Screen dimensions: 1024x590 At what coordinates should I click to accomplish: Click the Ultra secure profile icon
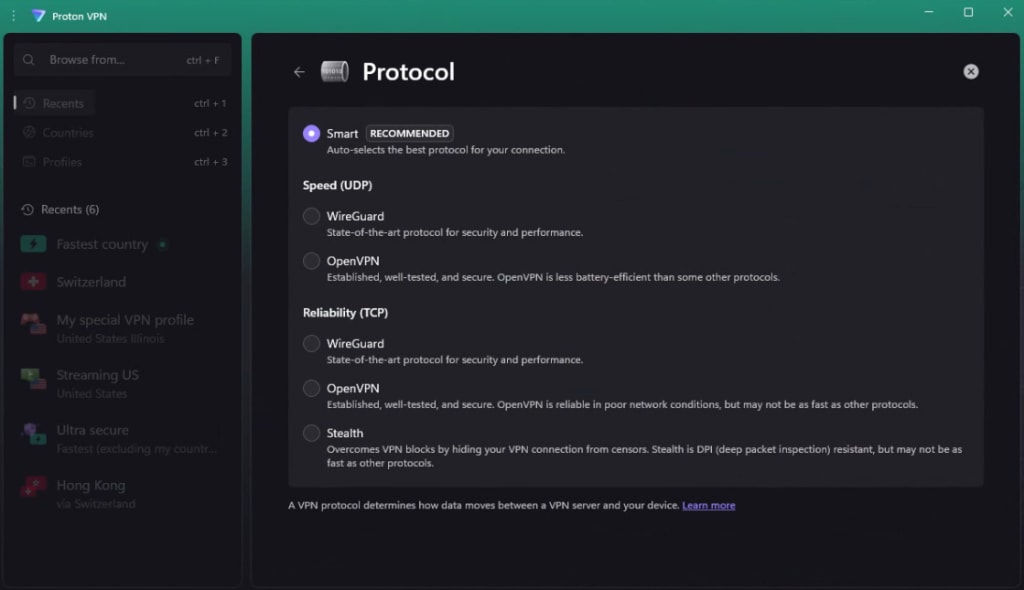click(x=33, y=432)
